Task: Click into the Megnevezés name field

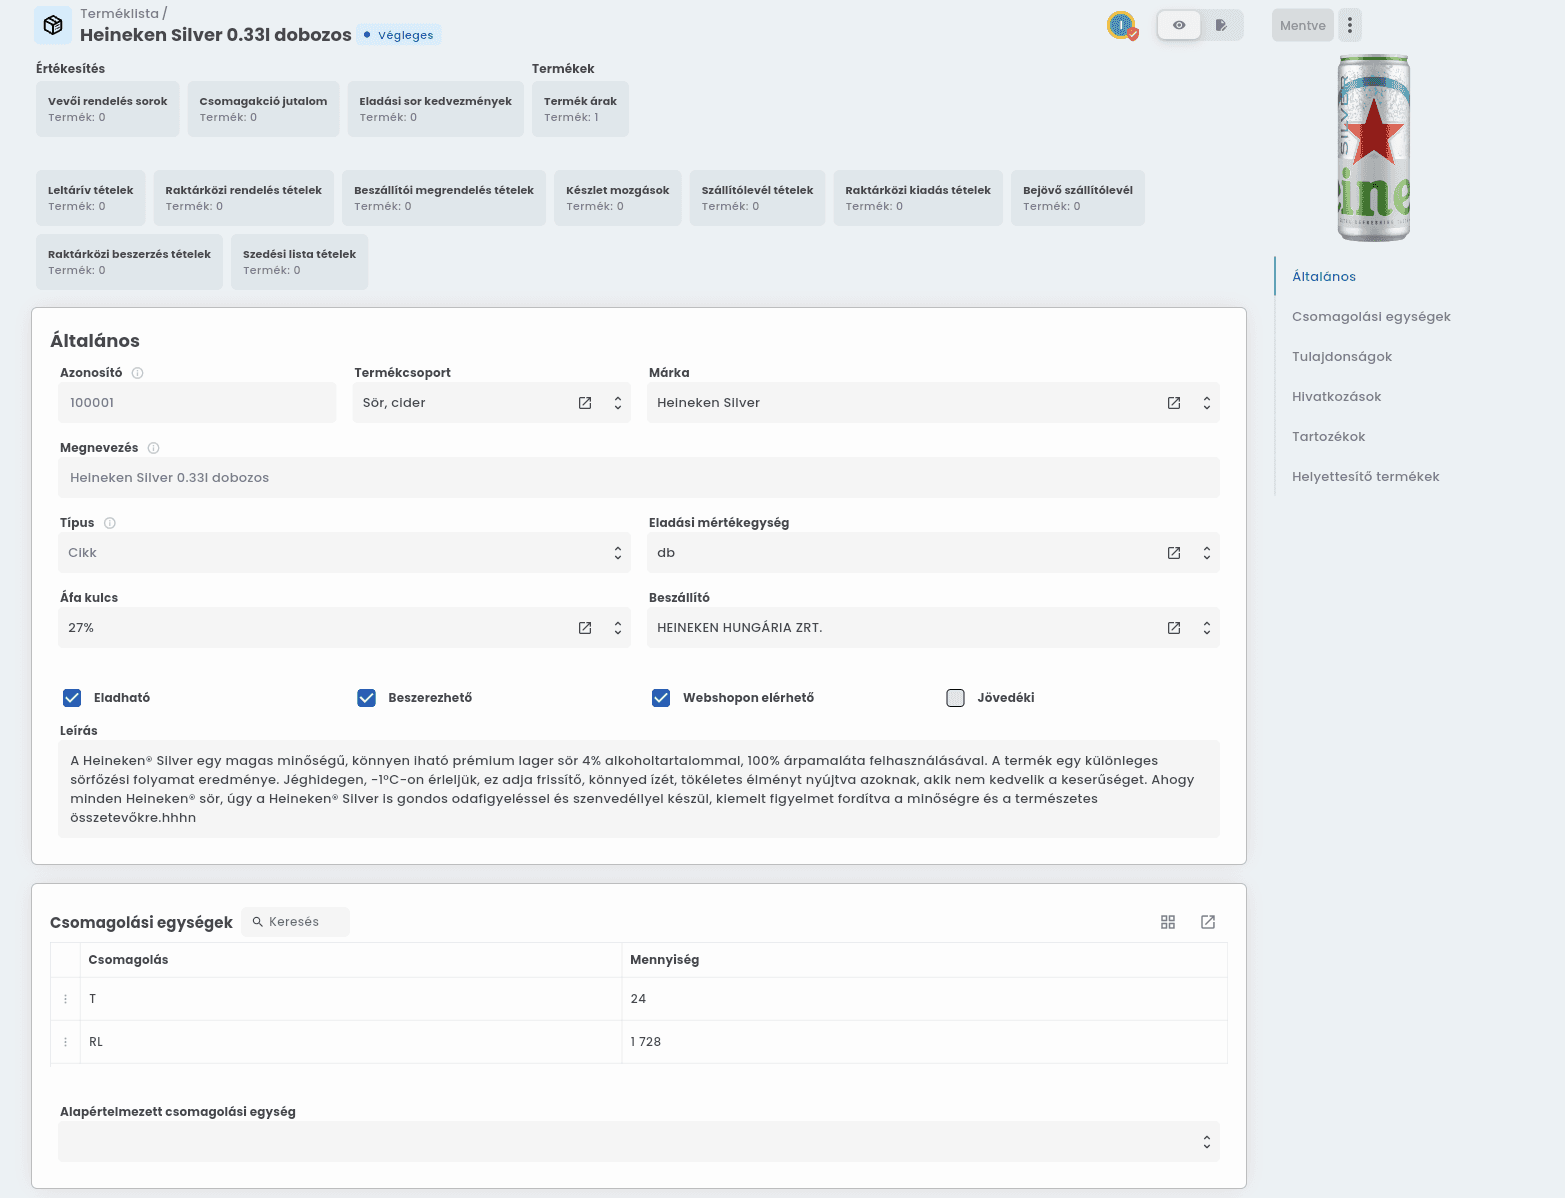Action: click(x=638, y=478)
